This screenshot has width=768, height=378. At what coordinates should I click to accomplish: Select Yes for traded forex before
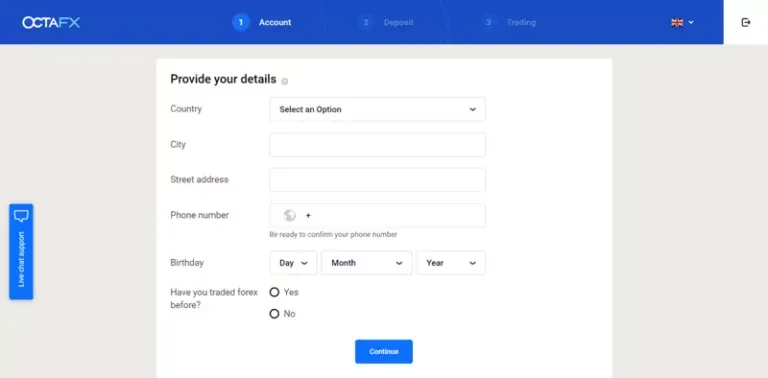point(274,292)
